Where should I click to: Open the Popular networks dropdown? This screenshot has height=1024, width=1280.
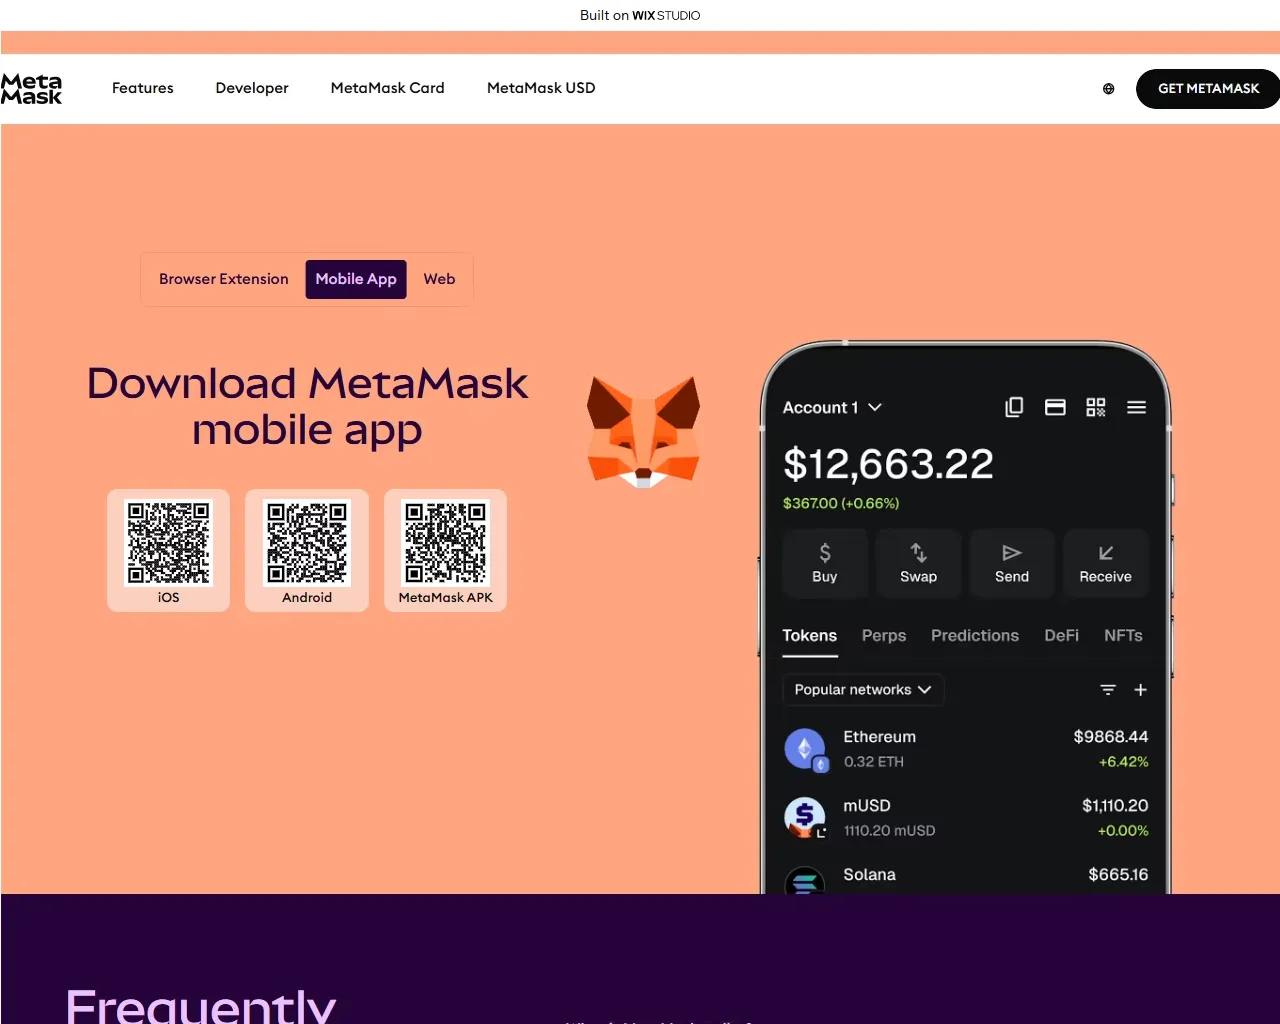point(863,690)
